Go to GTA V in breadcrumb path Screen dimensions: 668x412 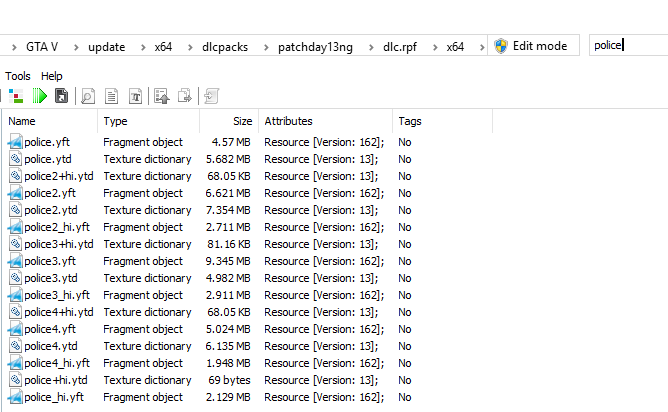tap(42, 47)
